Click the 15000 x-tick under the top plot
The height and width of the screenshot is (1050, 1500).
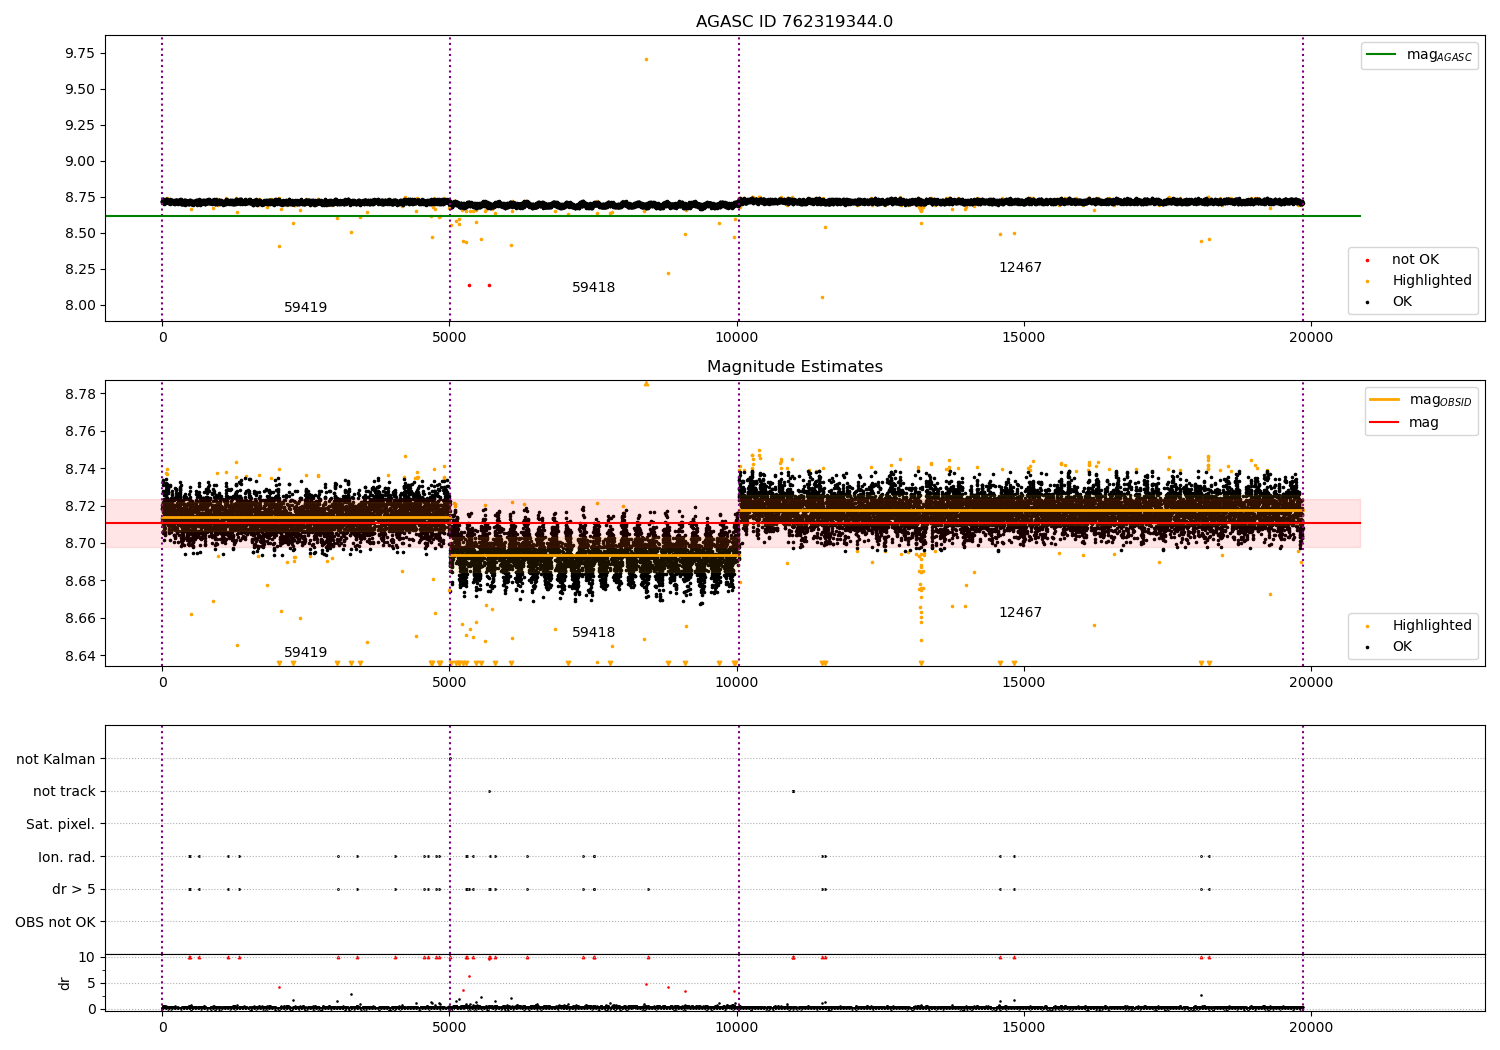(1024, 337)
